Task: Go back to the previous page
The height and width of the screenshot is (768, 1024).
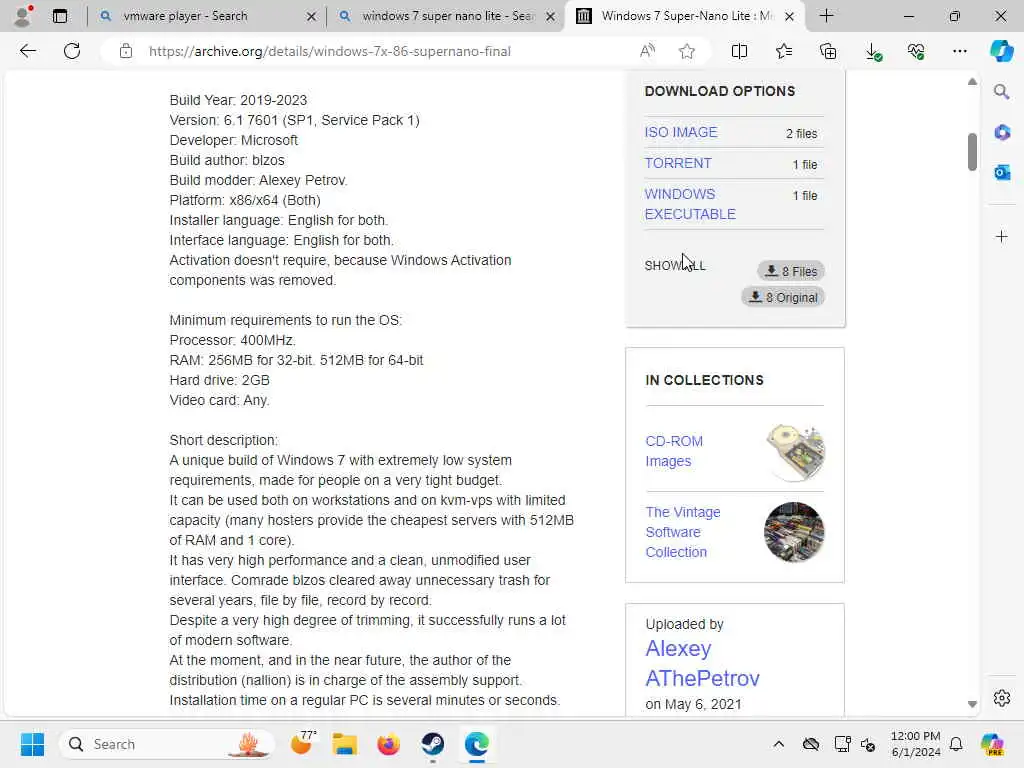Action: [x=27, y=51]
